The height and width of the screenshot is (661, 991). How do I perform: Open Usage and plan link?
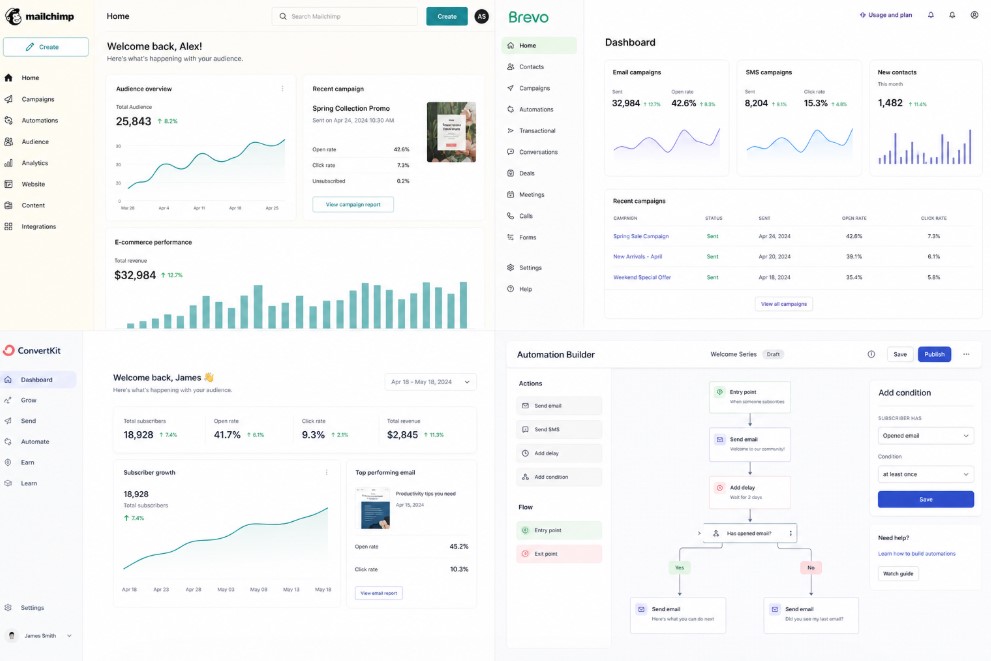point(886,15)
